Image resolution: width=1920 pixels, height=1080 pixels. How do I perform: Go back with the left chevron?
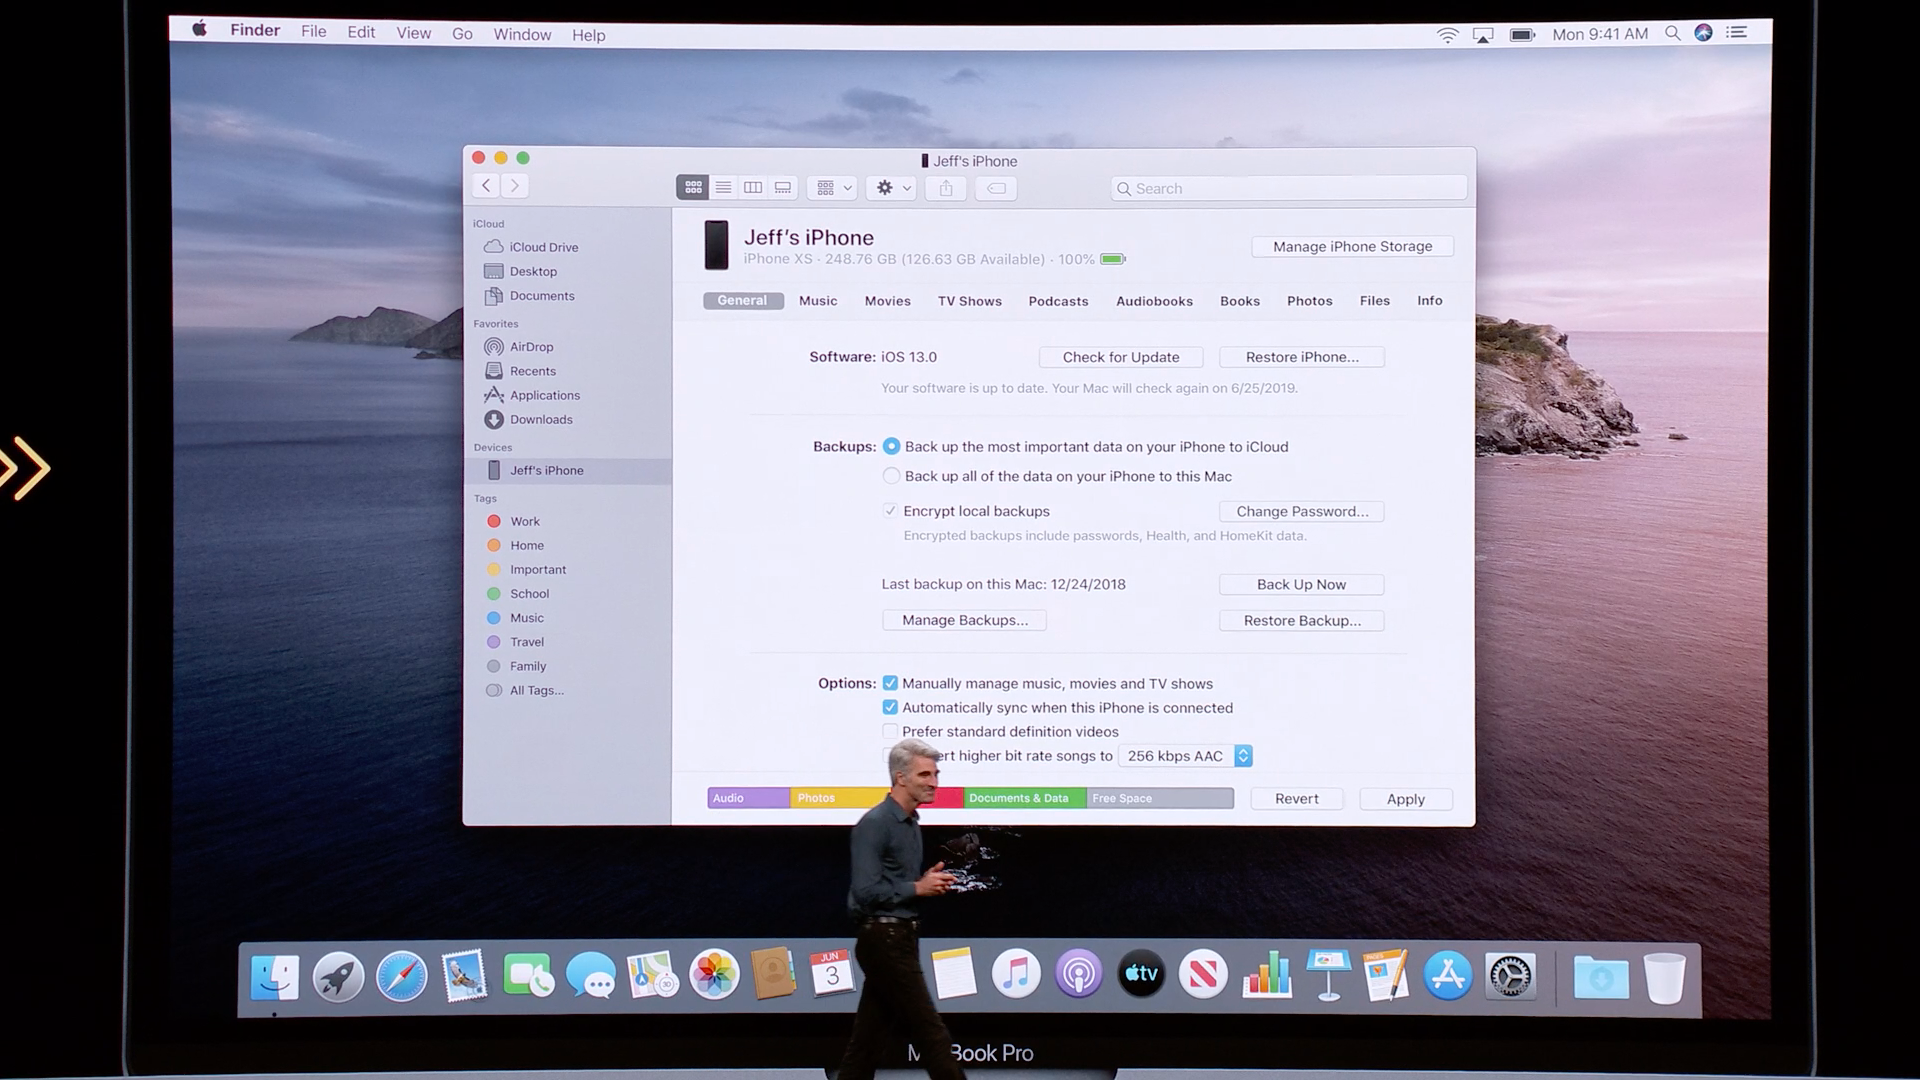(486, 185)
